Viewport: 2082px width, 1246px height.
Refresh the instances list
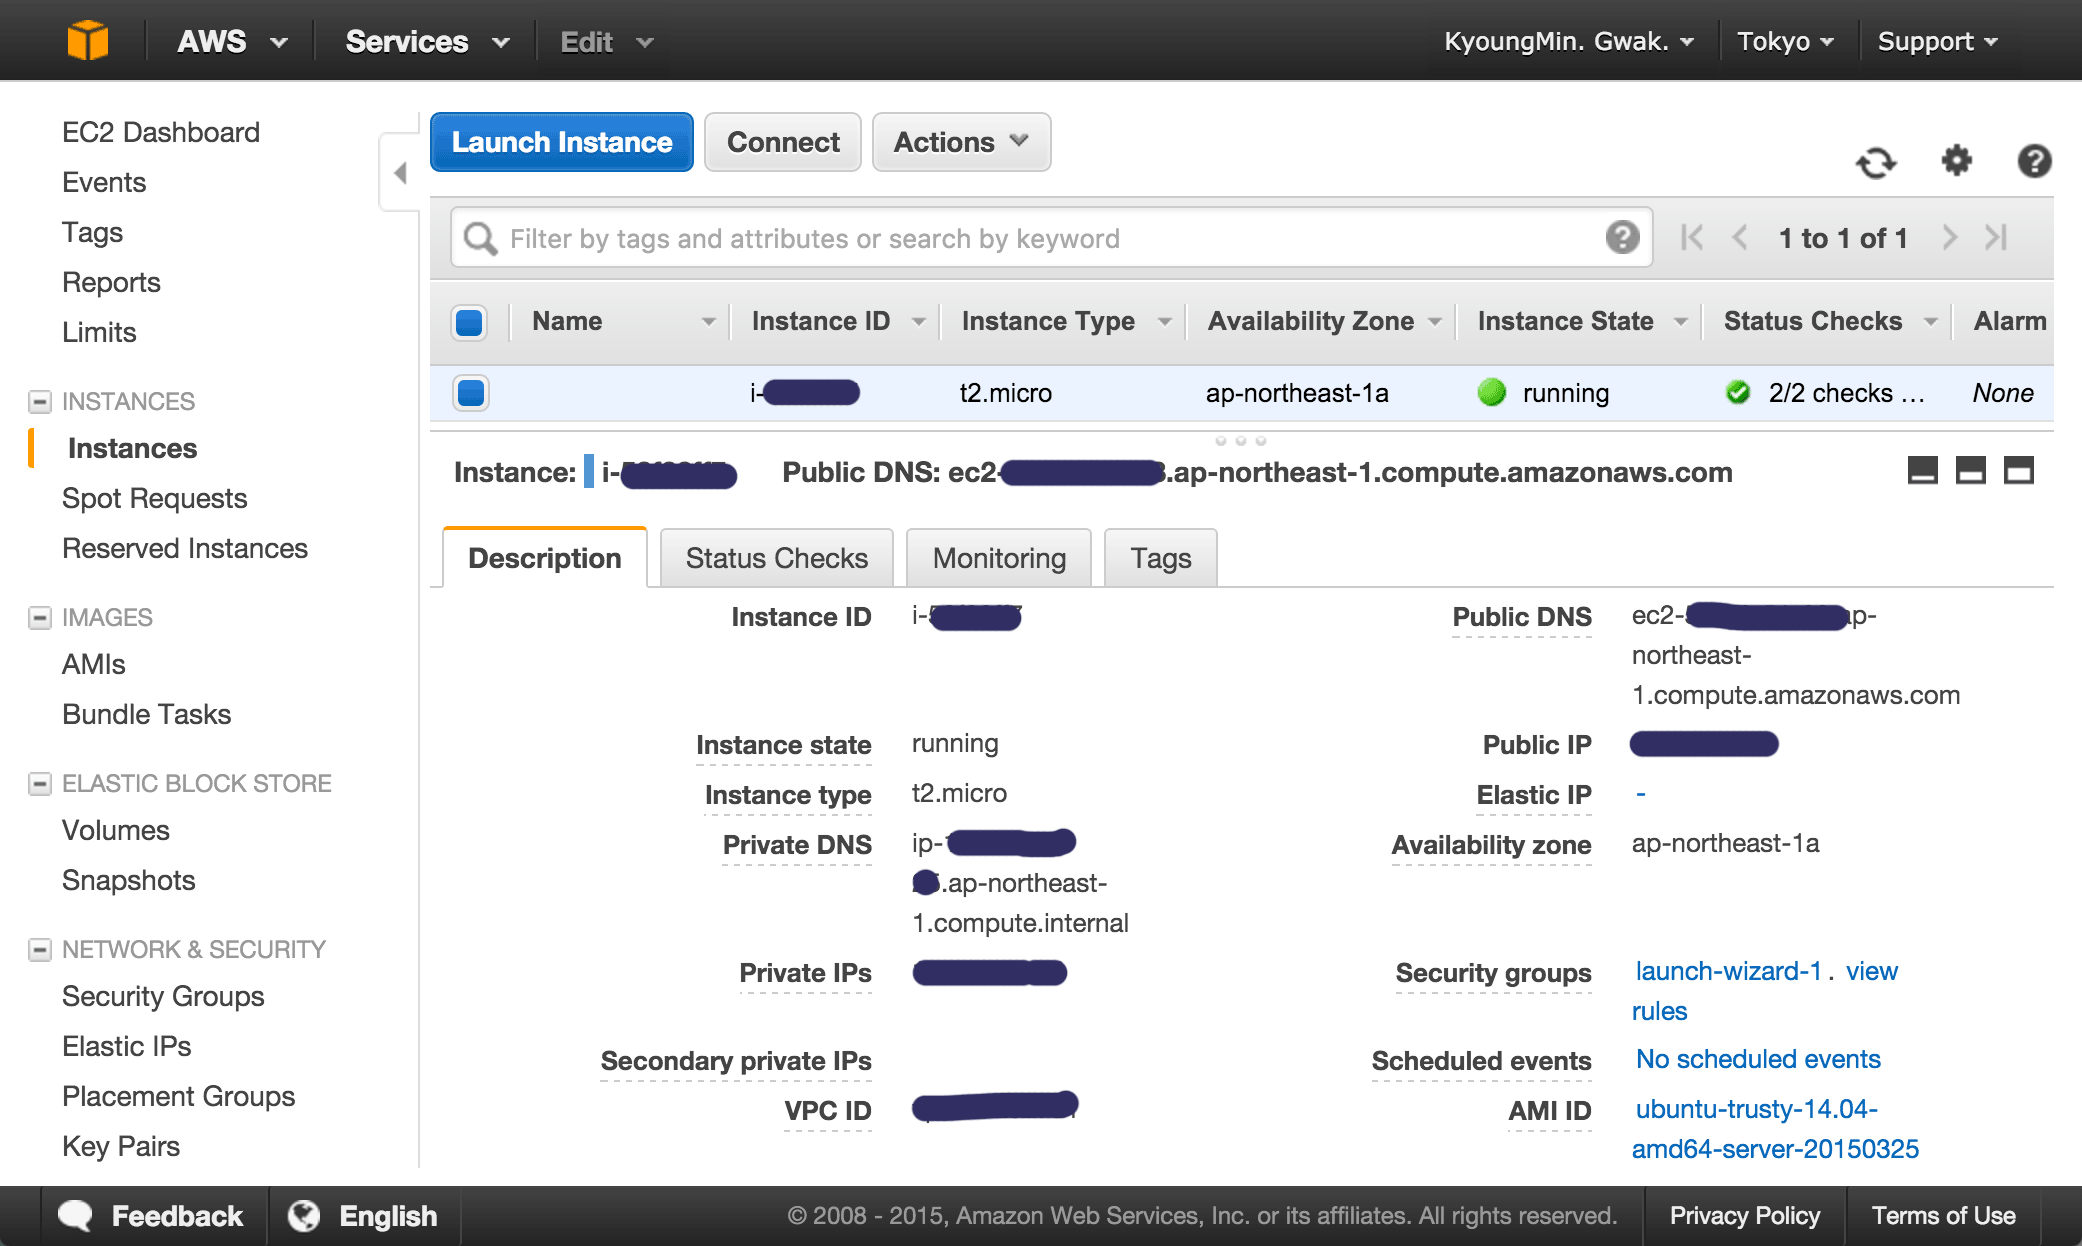click(x=1876, y=162)
